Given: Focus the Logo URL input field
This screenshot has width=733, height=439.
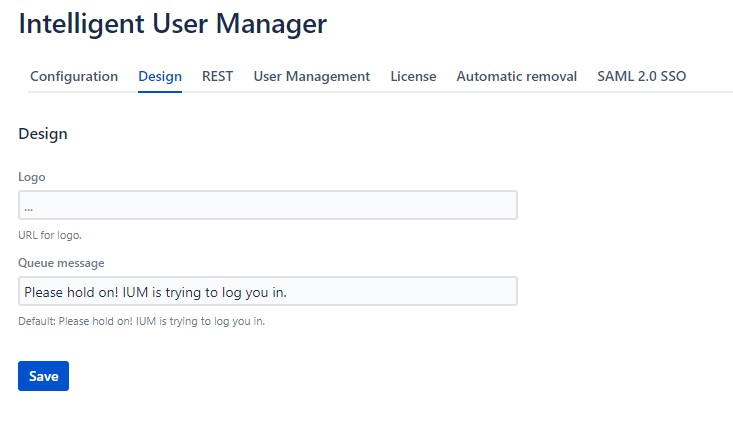Looking at the screenshot, I should [x=267, y=205].
